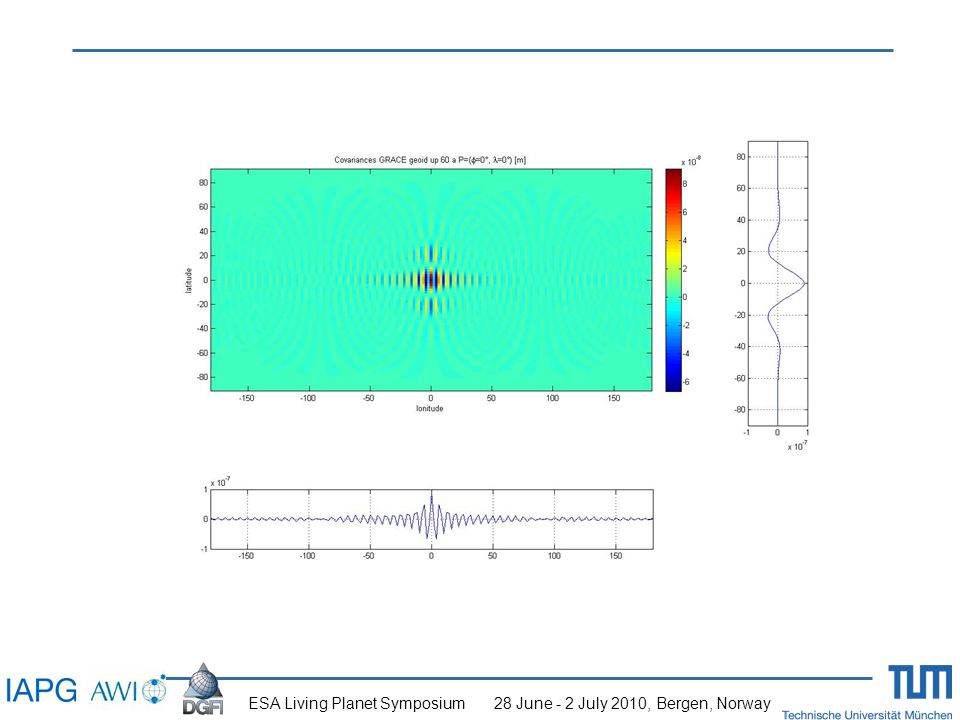The height and width of the screenshot is (720, 960).
Task: Click the '80' latitude tick on main map
Action: pyautogui.click(x=203, y=182)
